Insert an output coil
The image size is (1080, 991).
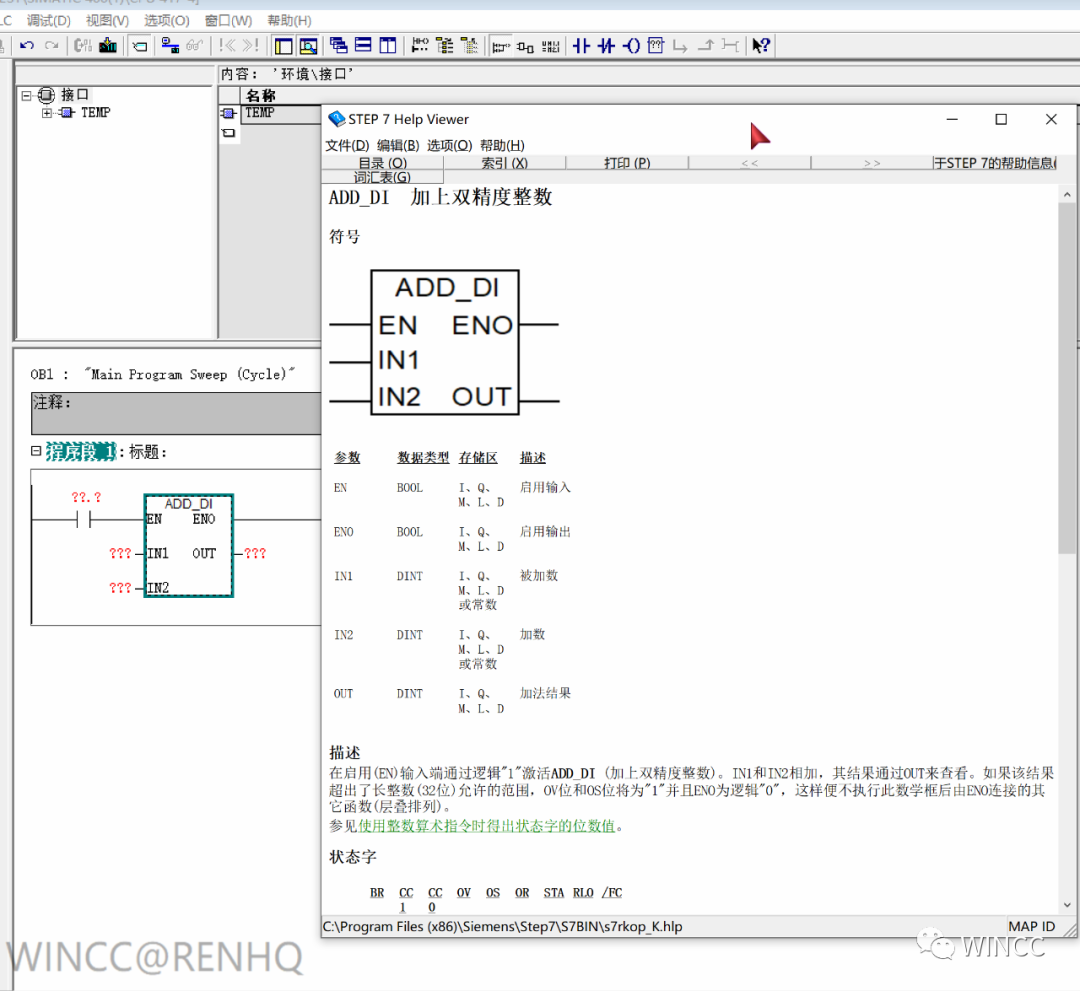[631, 45]
